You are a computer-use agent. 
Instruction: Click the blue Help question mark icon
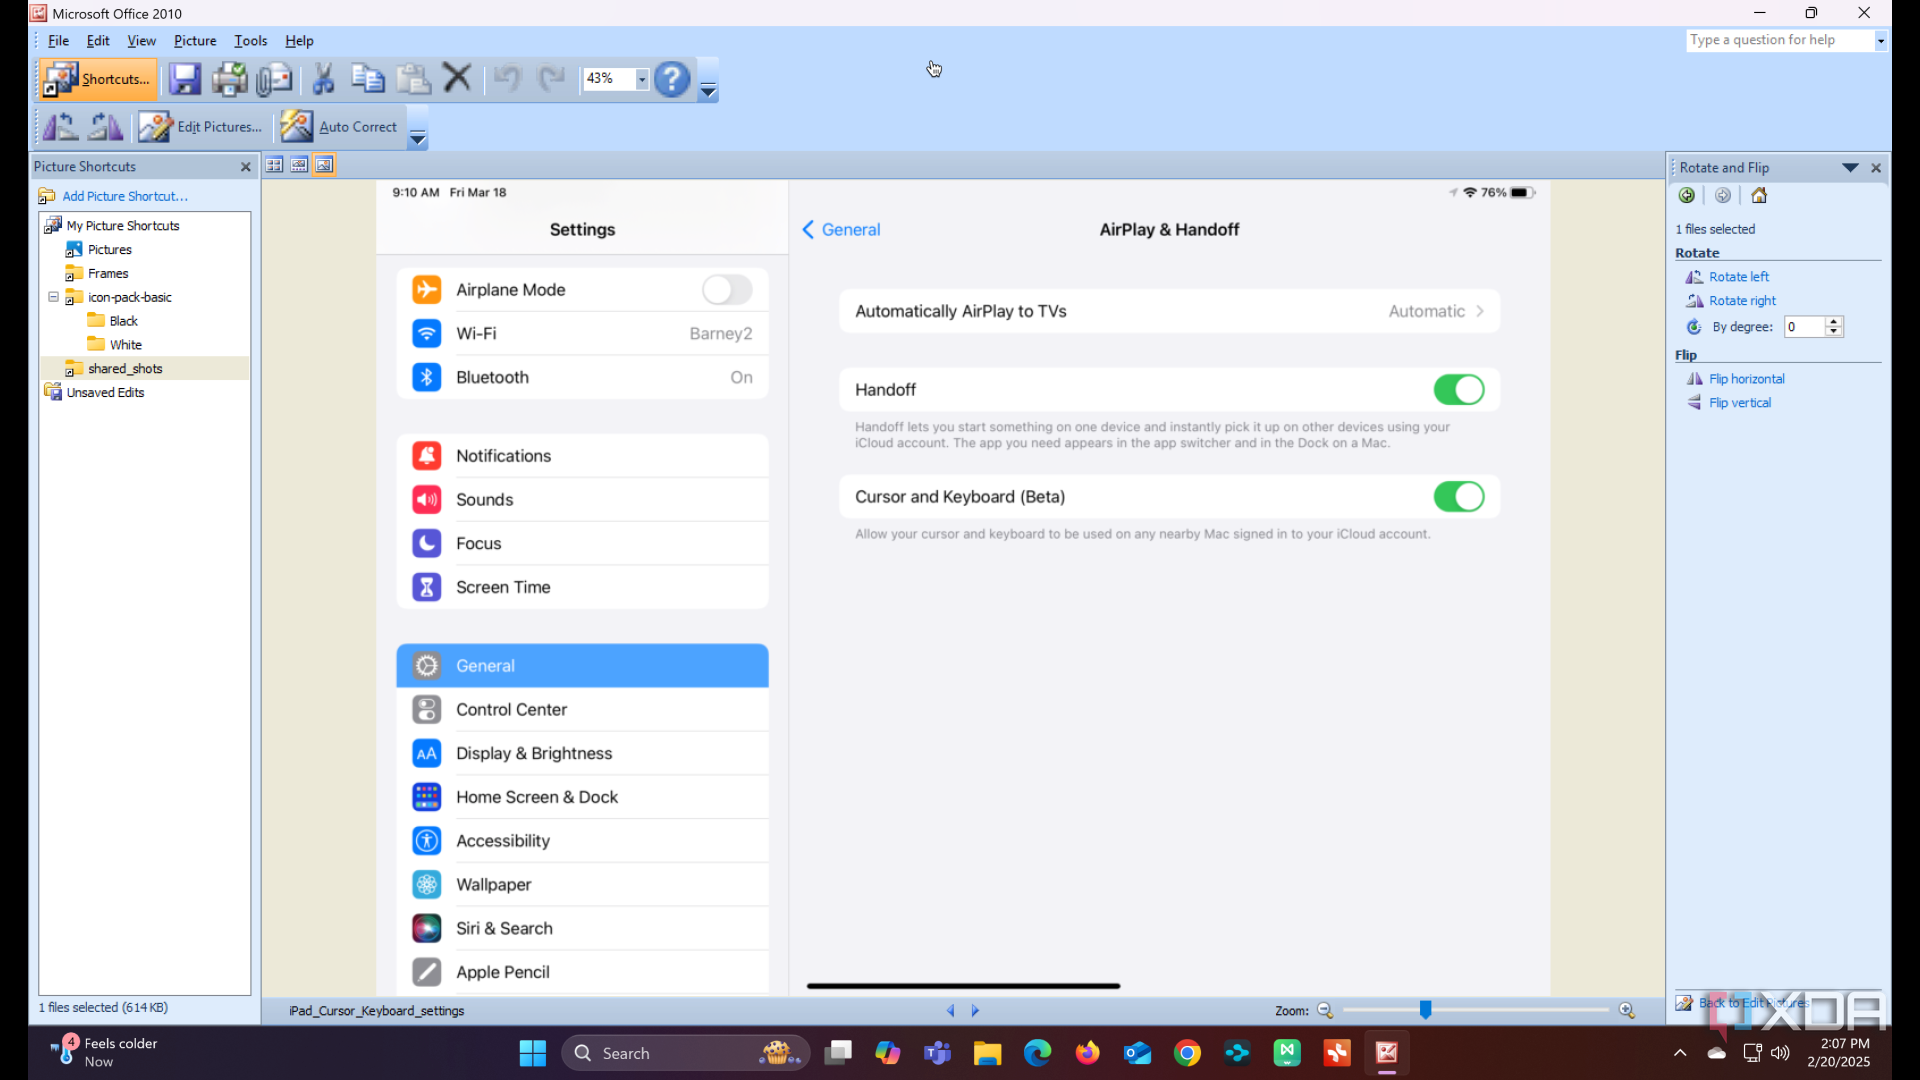pos(672,79)
